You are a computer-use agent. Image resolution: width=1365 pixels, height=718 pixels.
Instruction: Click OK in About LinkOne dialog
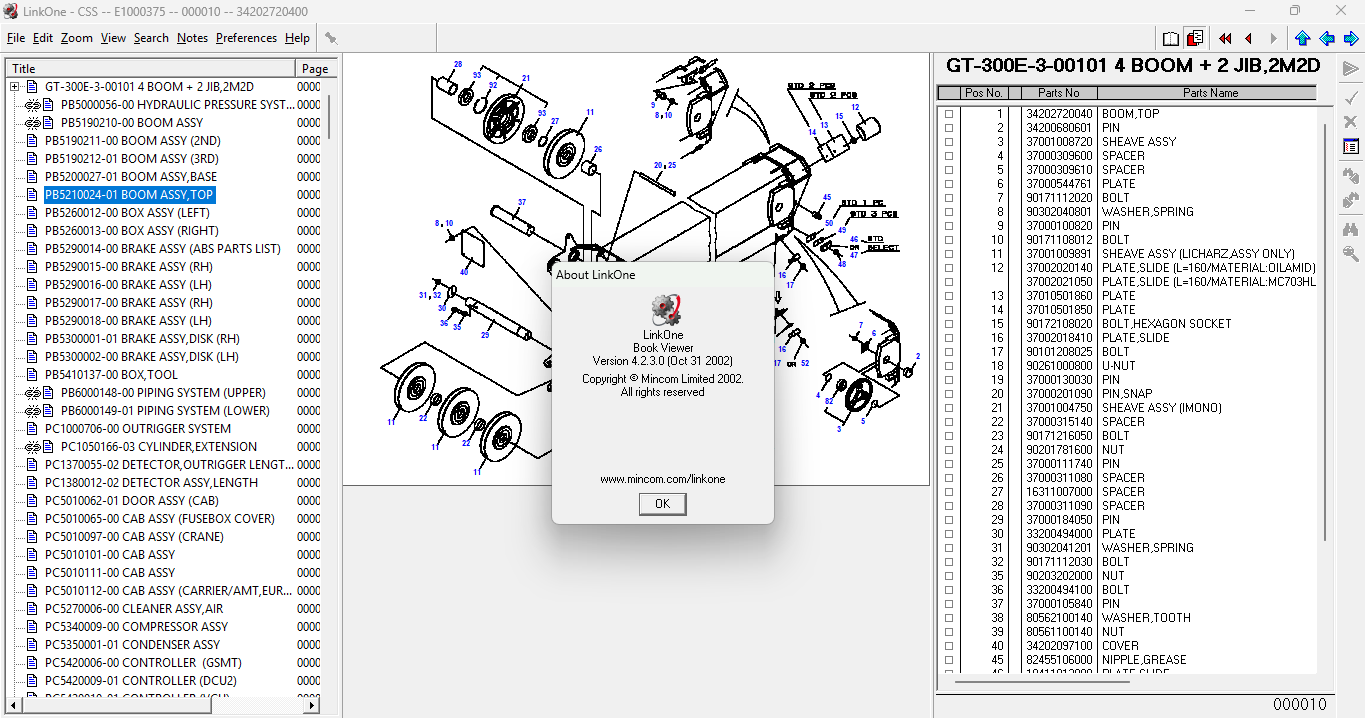click(x=662, y=504)
